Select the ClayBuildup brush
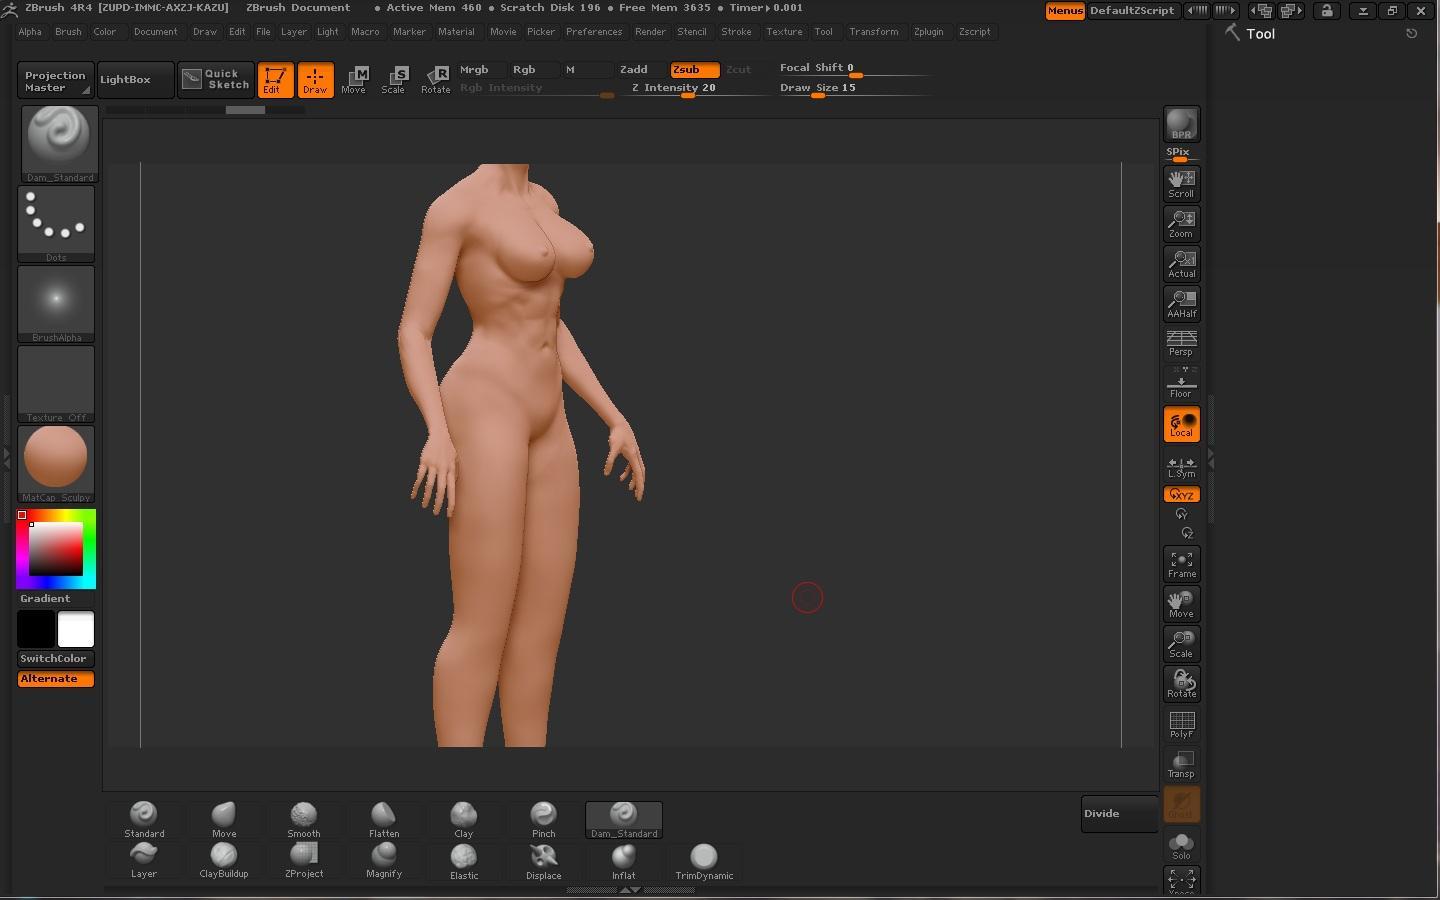 click(224, 860)
